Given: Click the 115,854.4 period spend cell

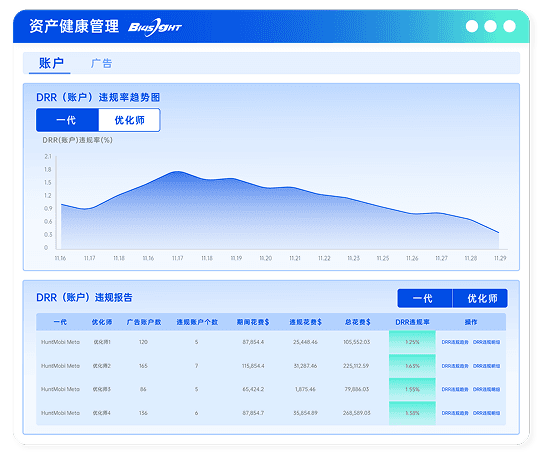Looking at the screenshot, I should [x=253, y=366].
